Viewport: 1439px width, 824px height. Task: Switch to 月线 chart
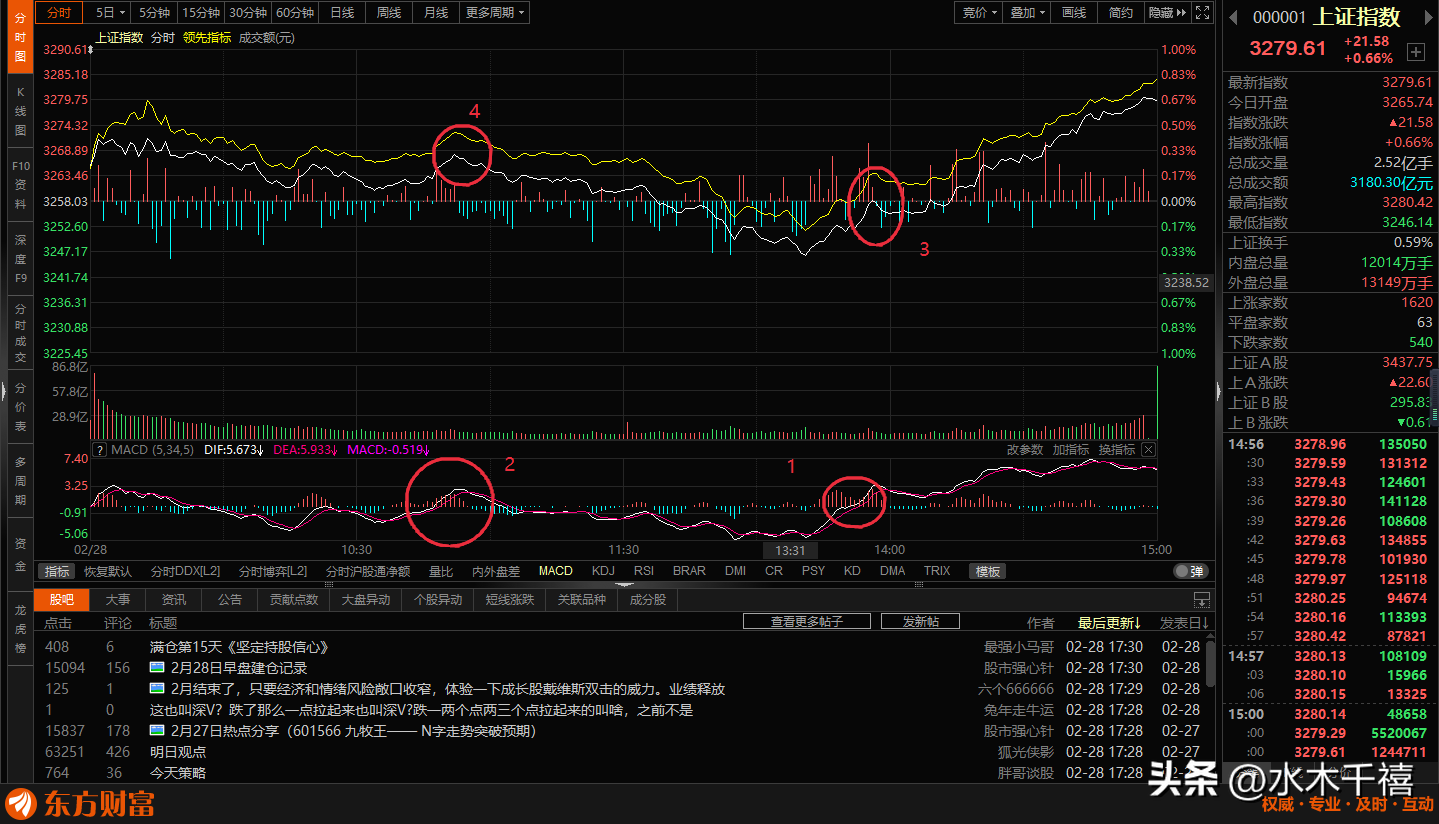[x=436, y=13]
